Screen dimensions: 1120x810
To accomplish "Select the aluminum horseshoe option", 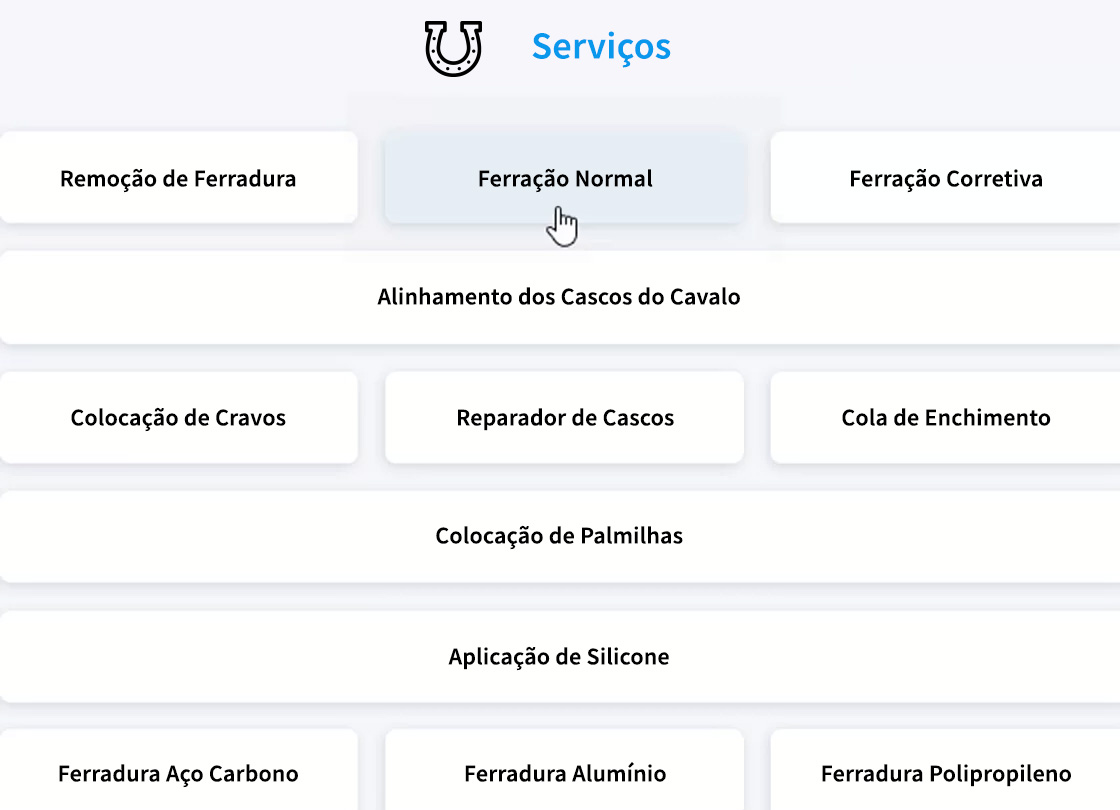I will 564,773.
